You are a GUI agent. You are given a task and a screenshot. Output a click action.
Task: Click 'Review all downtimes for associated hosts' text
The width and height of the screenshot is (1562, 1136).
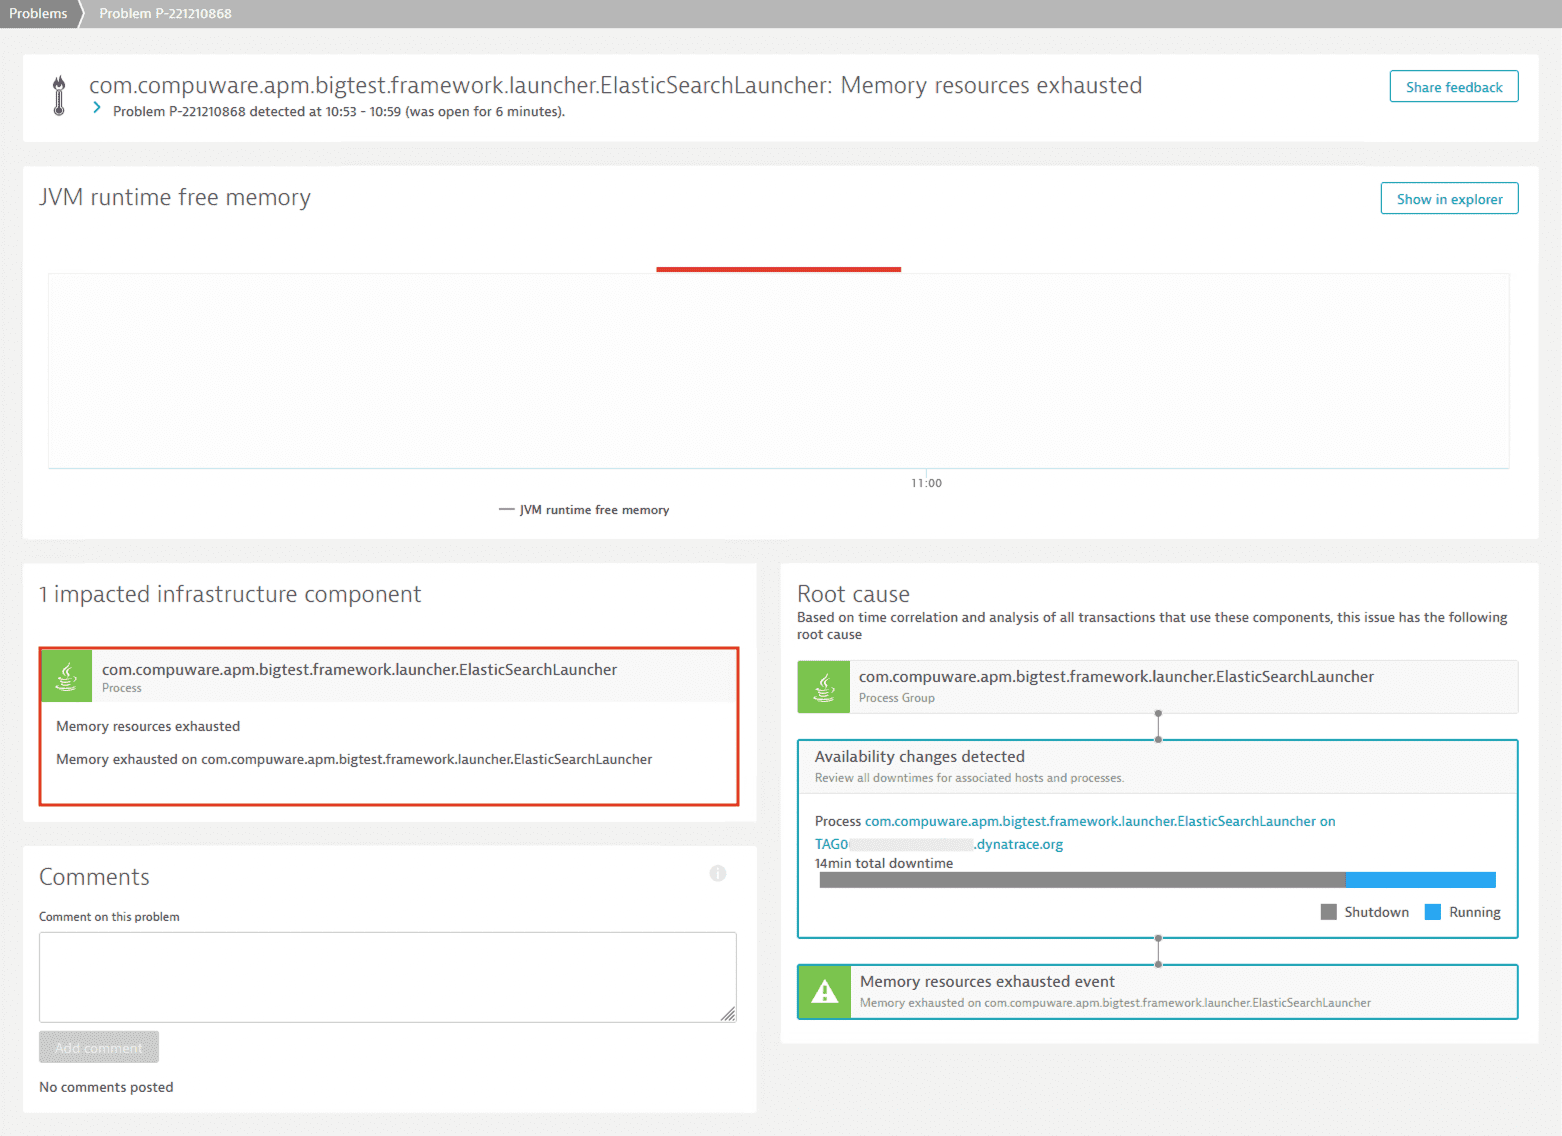(969, 778)
